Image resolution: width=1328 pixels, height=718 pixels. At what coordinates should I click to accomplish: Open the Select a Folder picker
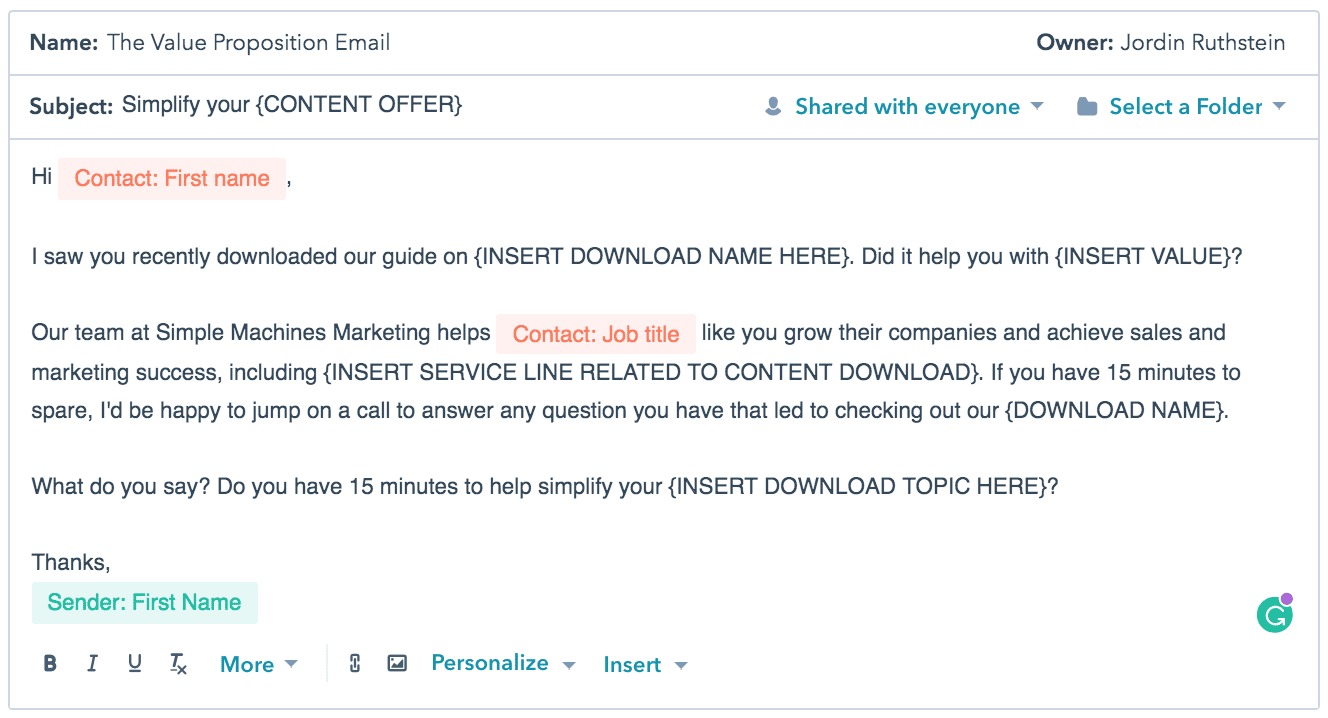(1185, 106)
